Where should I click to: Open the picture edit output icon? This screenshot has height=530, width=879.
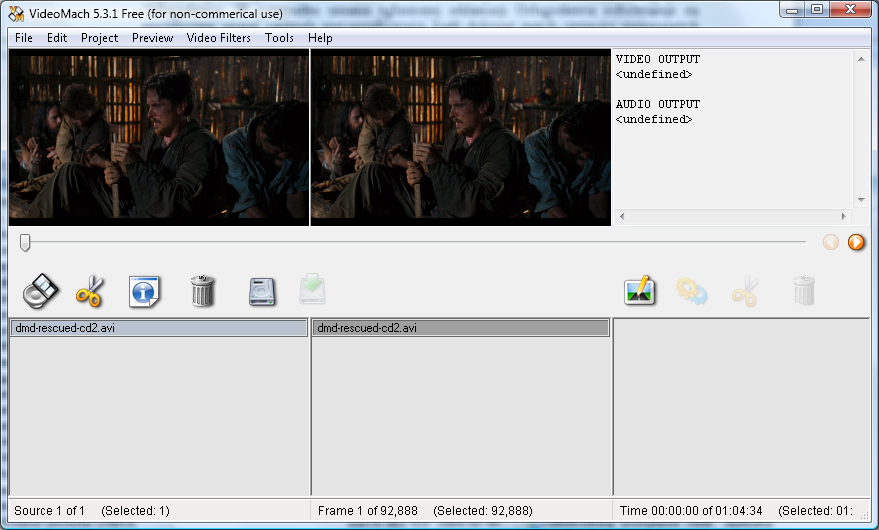(x=640, y=291)
